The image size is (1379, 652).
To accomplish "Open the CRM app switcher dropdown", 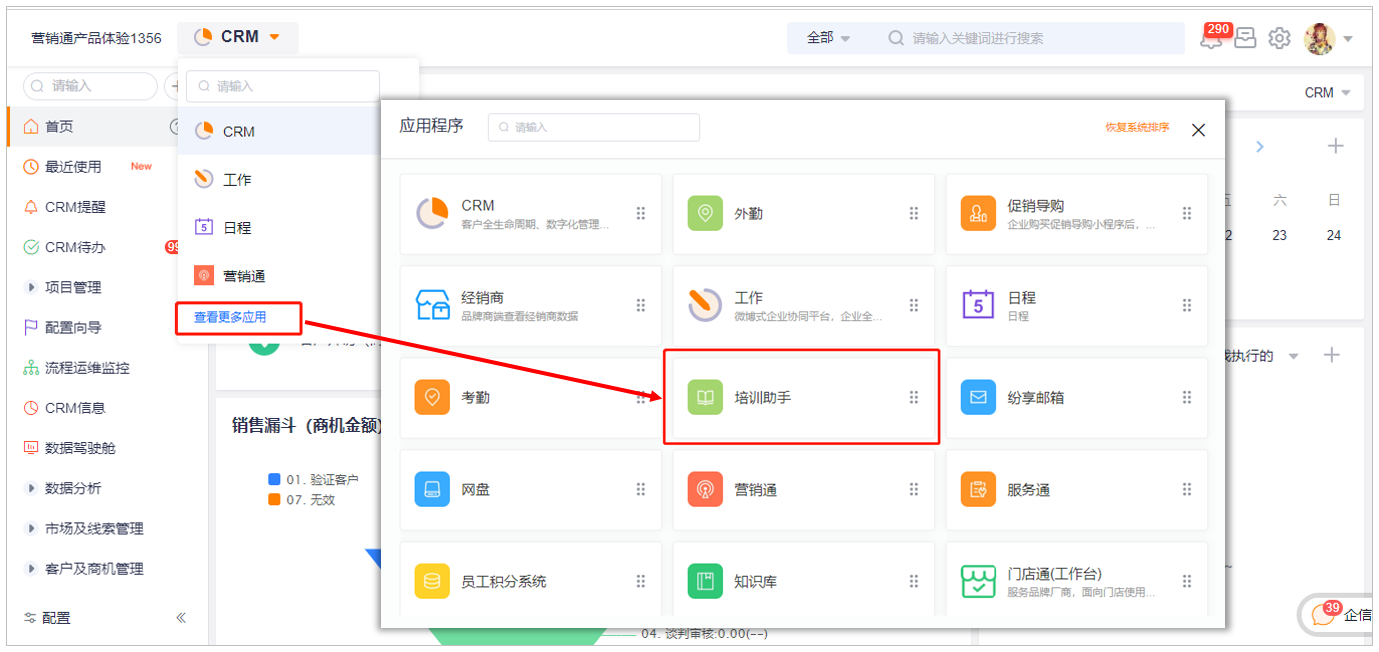I will [238, 37].
